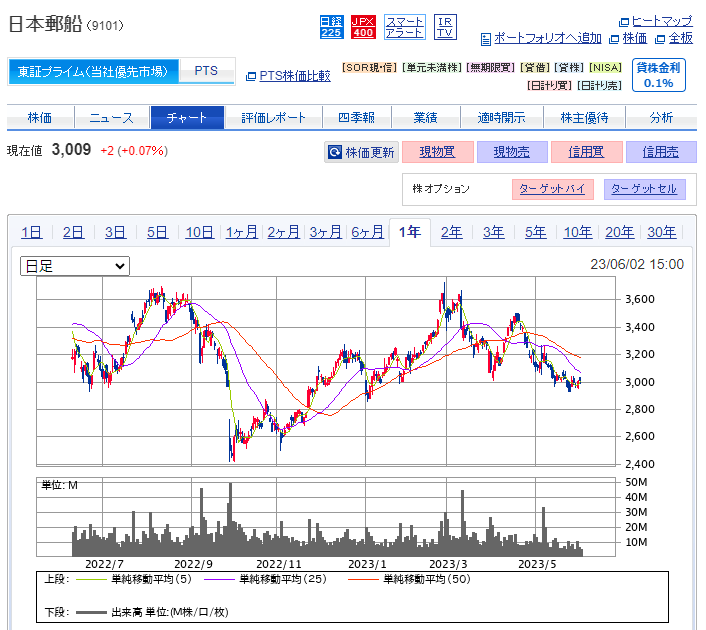The width and height of the screenshot is (706, 630).
Task: Click the 単純移動平均(25) legend entry
Action: pyautogui.click(x=283, y=579)
